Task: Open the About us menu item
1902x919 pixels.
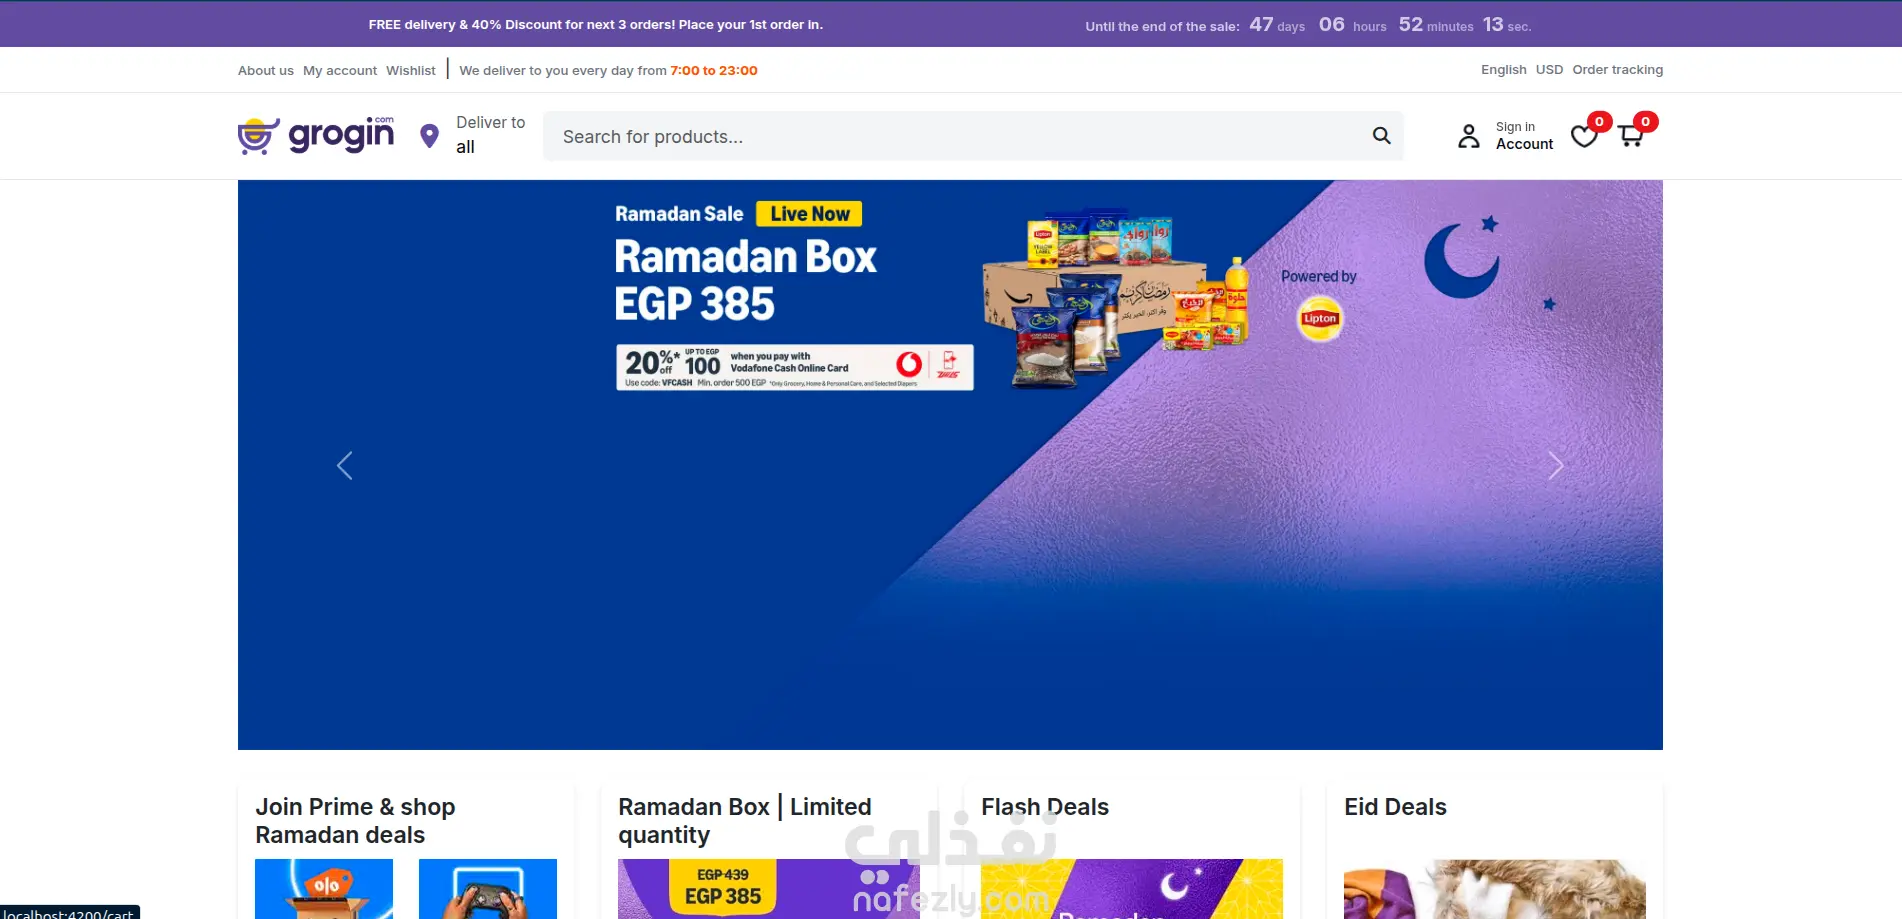Action: pyautogui.click(x=266, y=71)
